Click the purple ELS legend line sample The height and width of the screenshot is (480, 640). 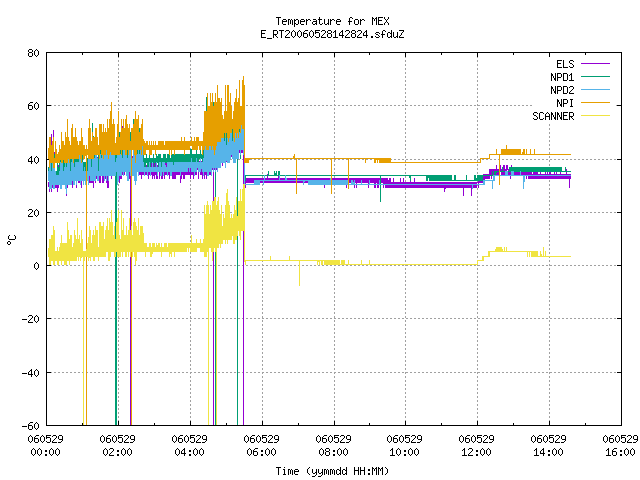click(x=595, y=64)
